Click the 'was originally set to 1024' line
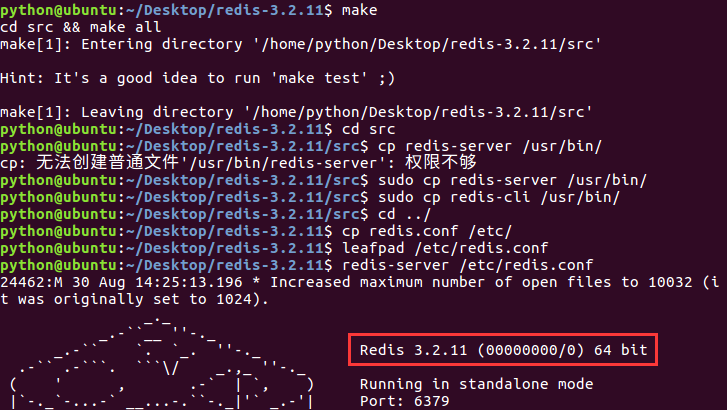Viewport: 727px width, 410px height. (134, 299)
